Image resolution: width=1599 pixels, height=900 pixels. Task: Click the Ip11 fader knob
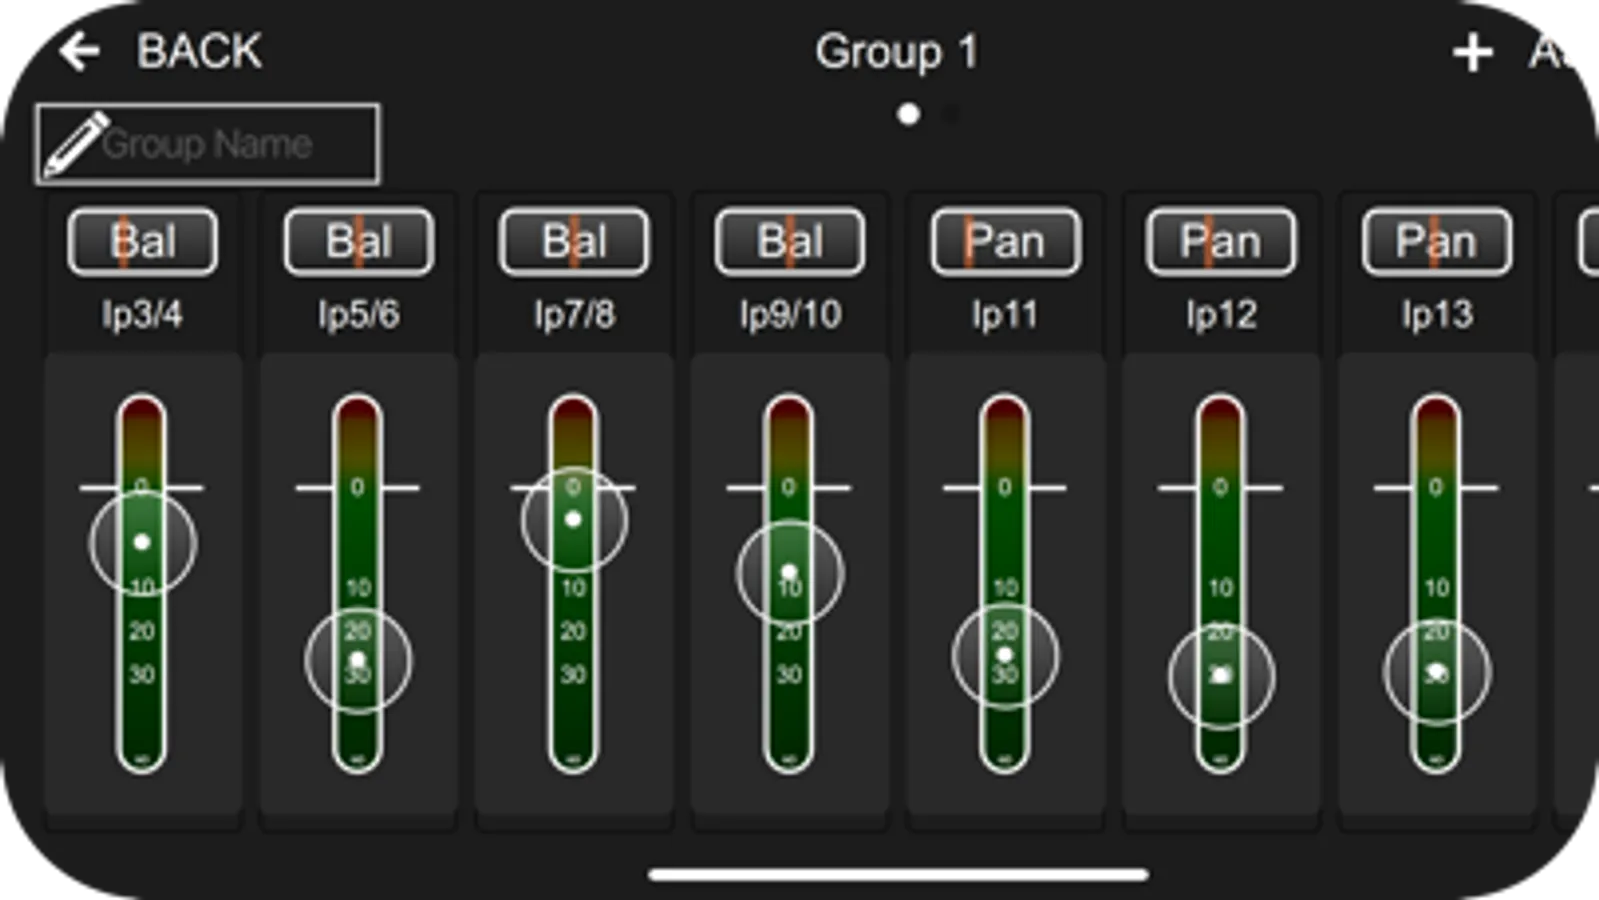tap(1005, 656)
